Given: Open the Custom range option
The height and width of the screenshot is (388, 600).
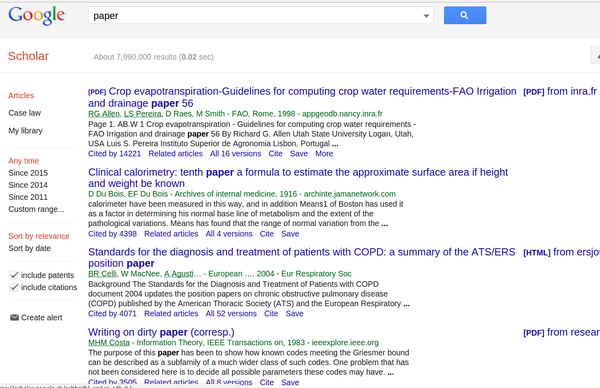Looking at the screenshot, I should coord(36,209).
